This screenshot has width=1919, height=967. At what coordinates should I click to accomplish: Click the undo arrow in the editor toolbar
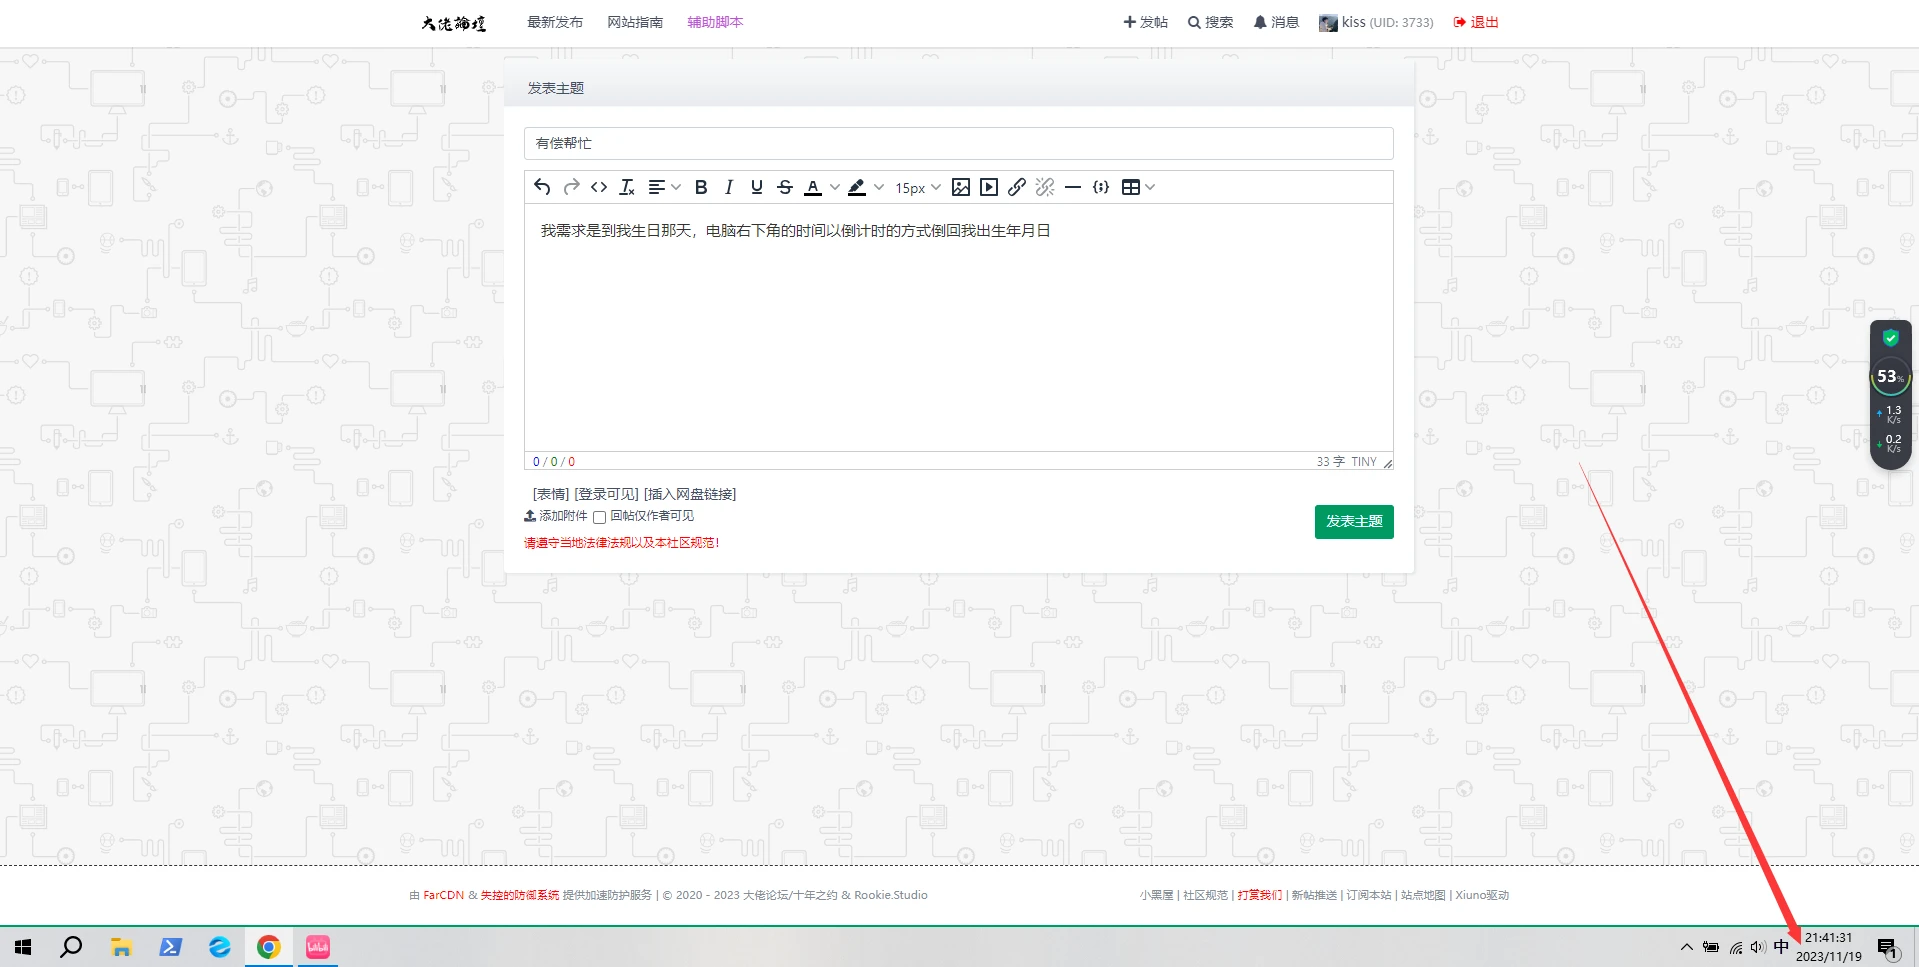542,187
